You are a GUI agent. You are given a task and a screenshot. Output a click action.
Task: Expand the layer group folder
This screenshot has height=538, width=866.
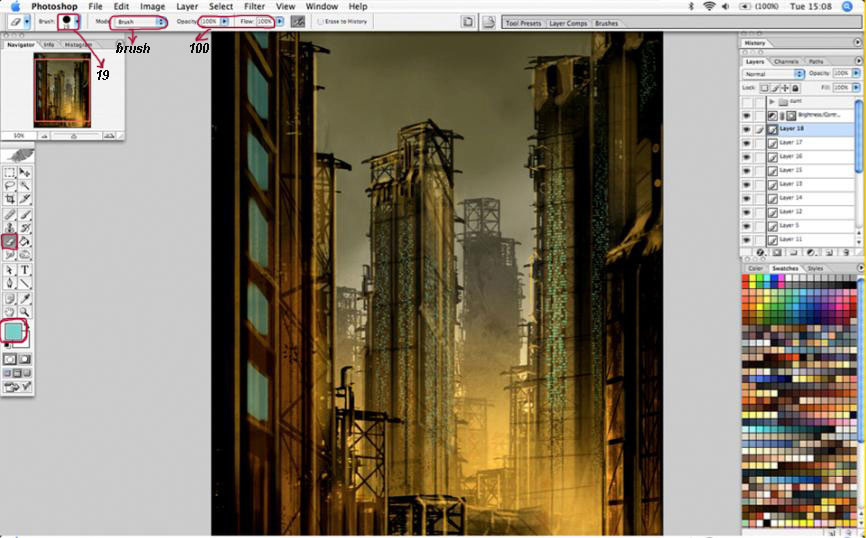coord(772,102)
